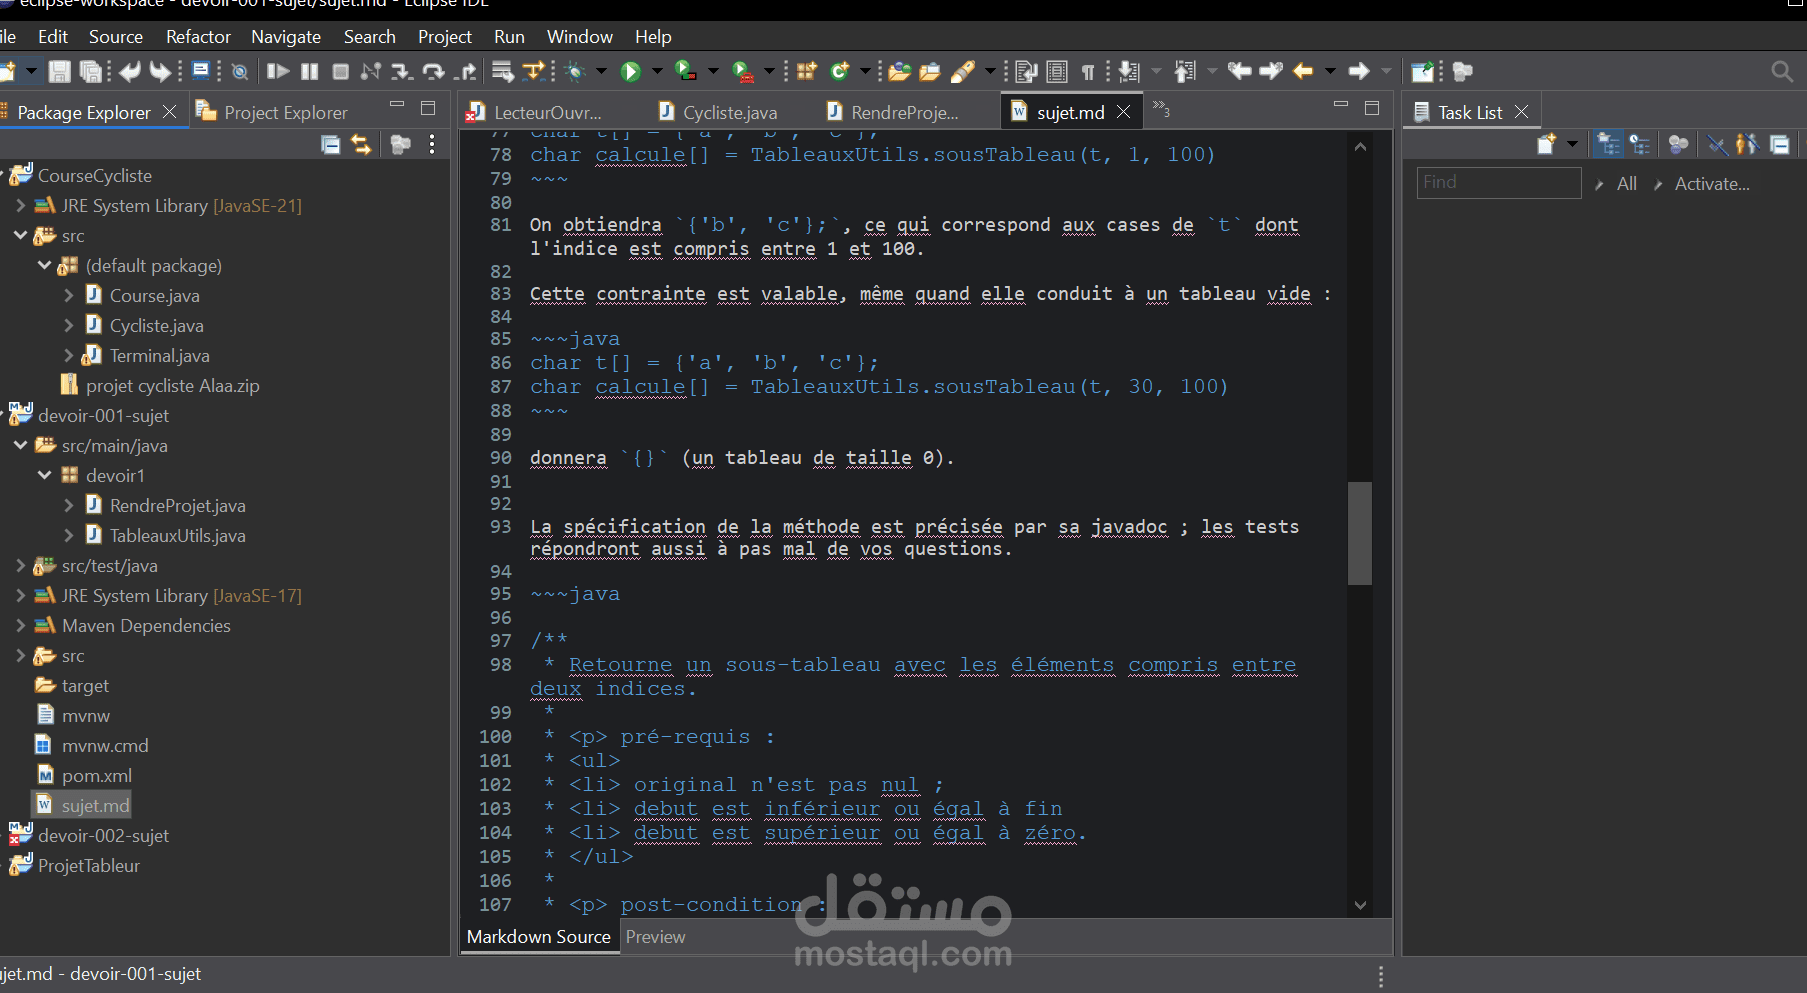Toggle Skip All Breakpoints icon
This screenshot has width=1807, height=993.
tap(240, 72)
